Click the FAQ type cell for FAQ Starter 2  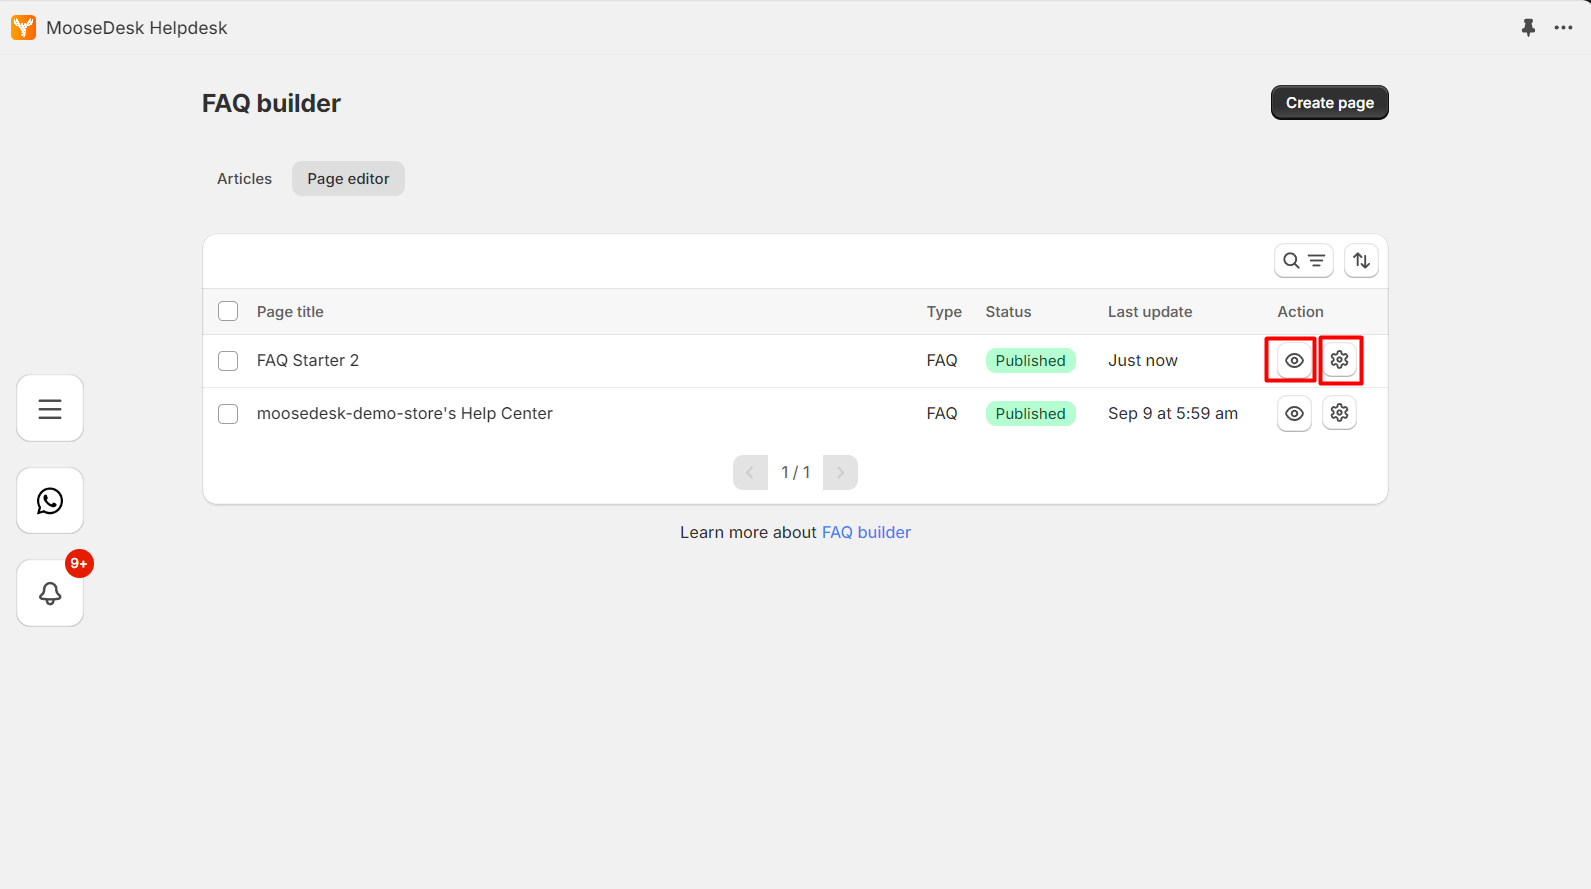(942, 361)
